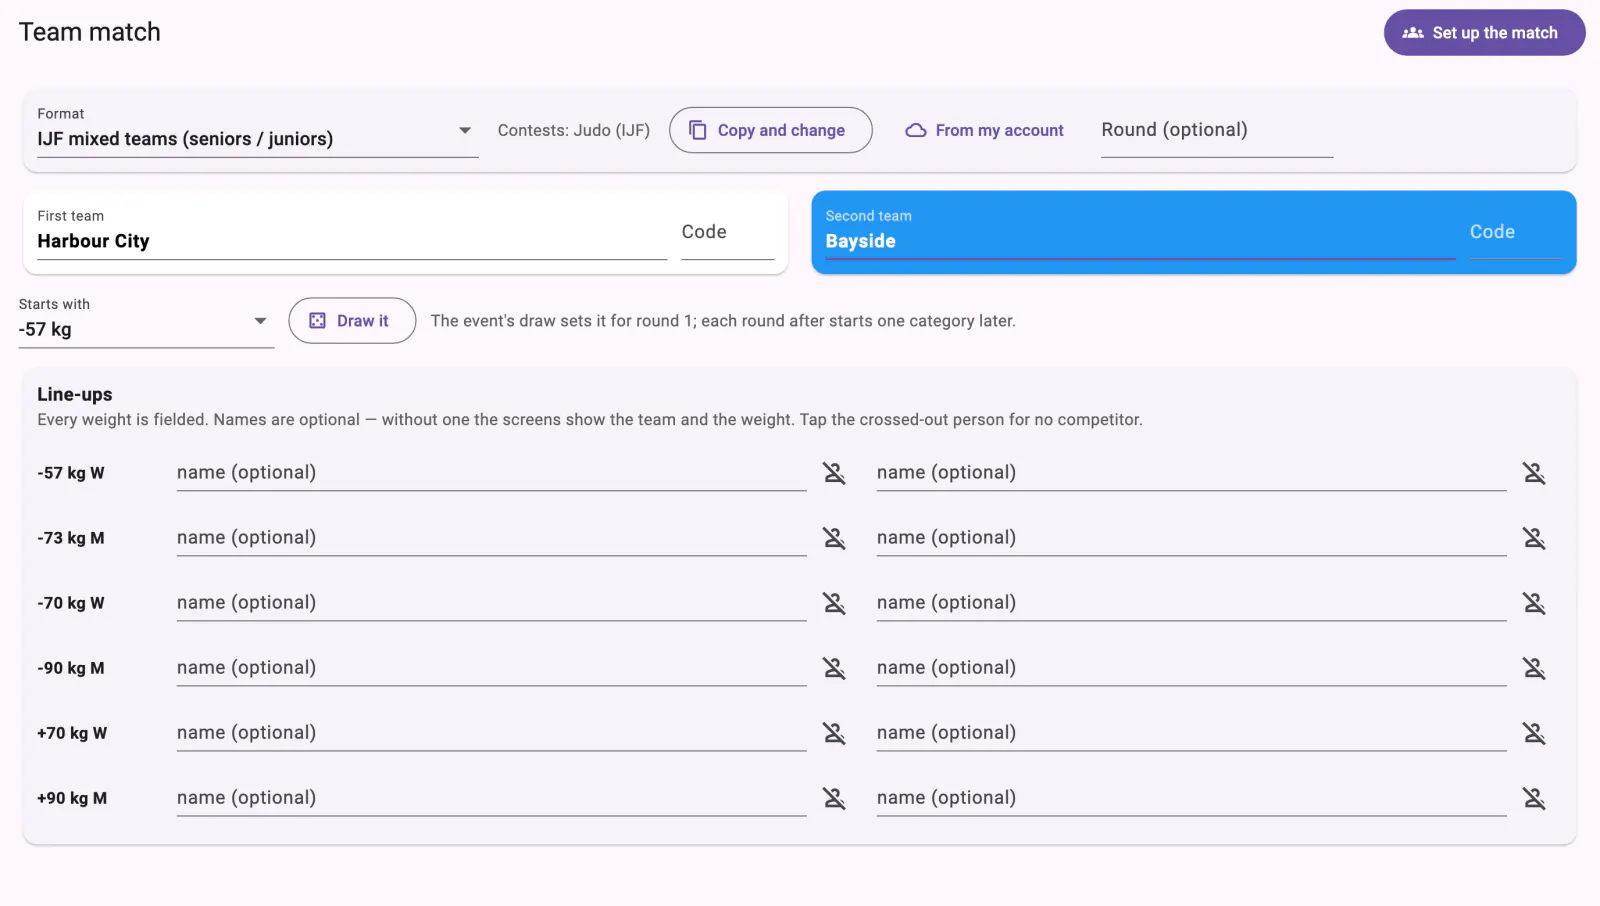Mark no competitor for Harbour City -73 kg M
Viewport: 1600px width, 906px height.
834,538
